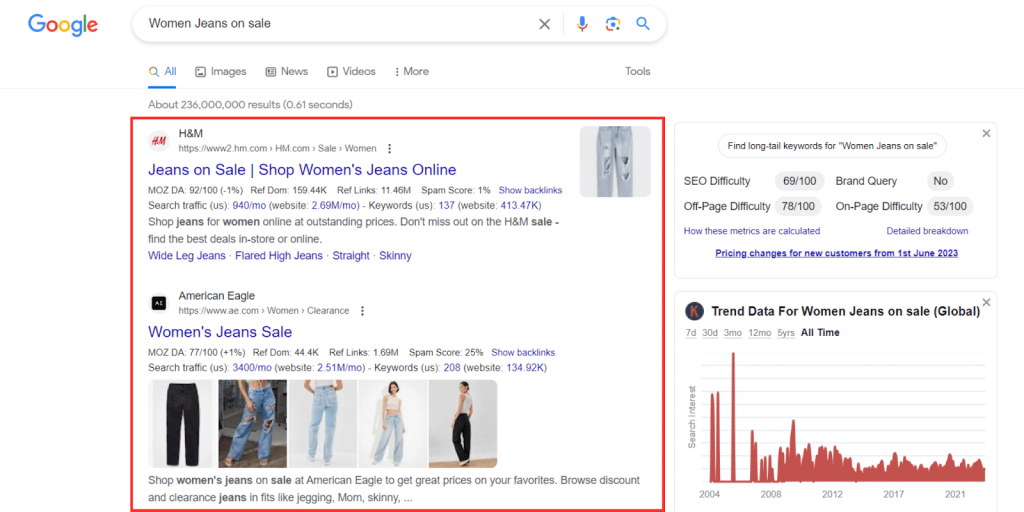This screenshot has height=512, width=1024.
Task: Open the Wide Leg Jeans sitelink
Action: tap(187, 256)
